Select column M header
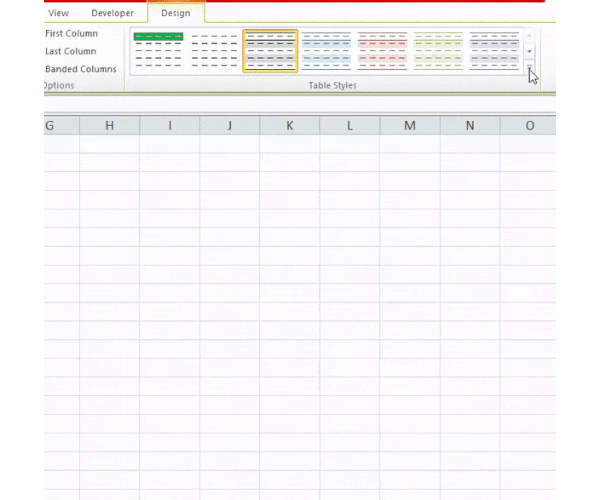Viewport: 600px width, 500px height. coord(410,125)
